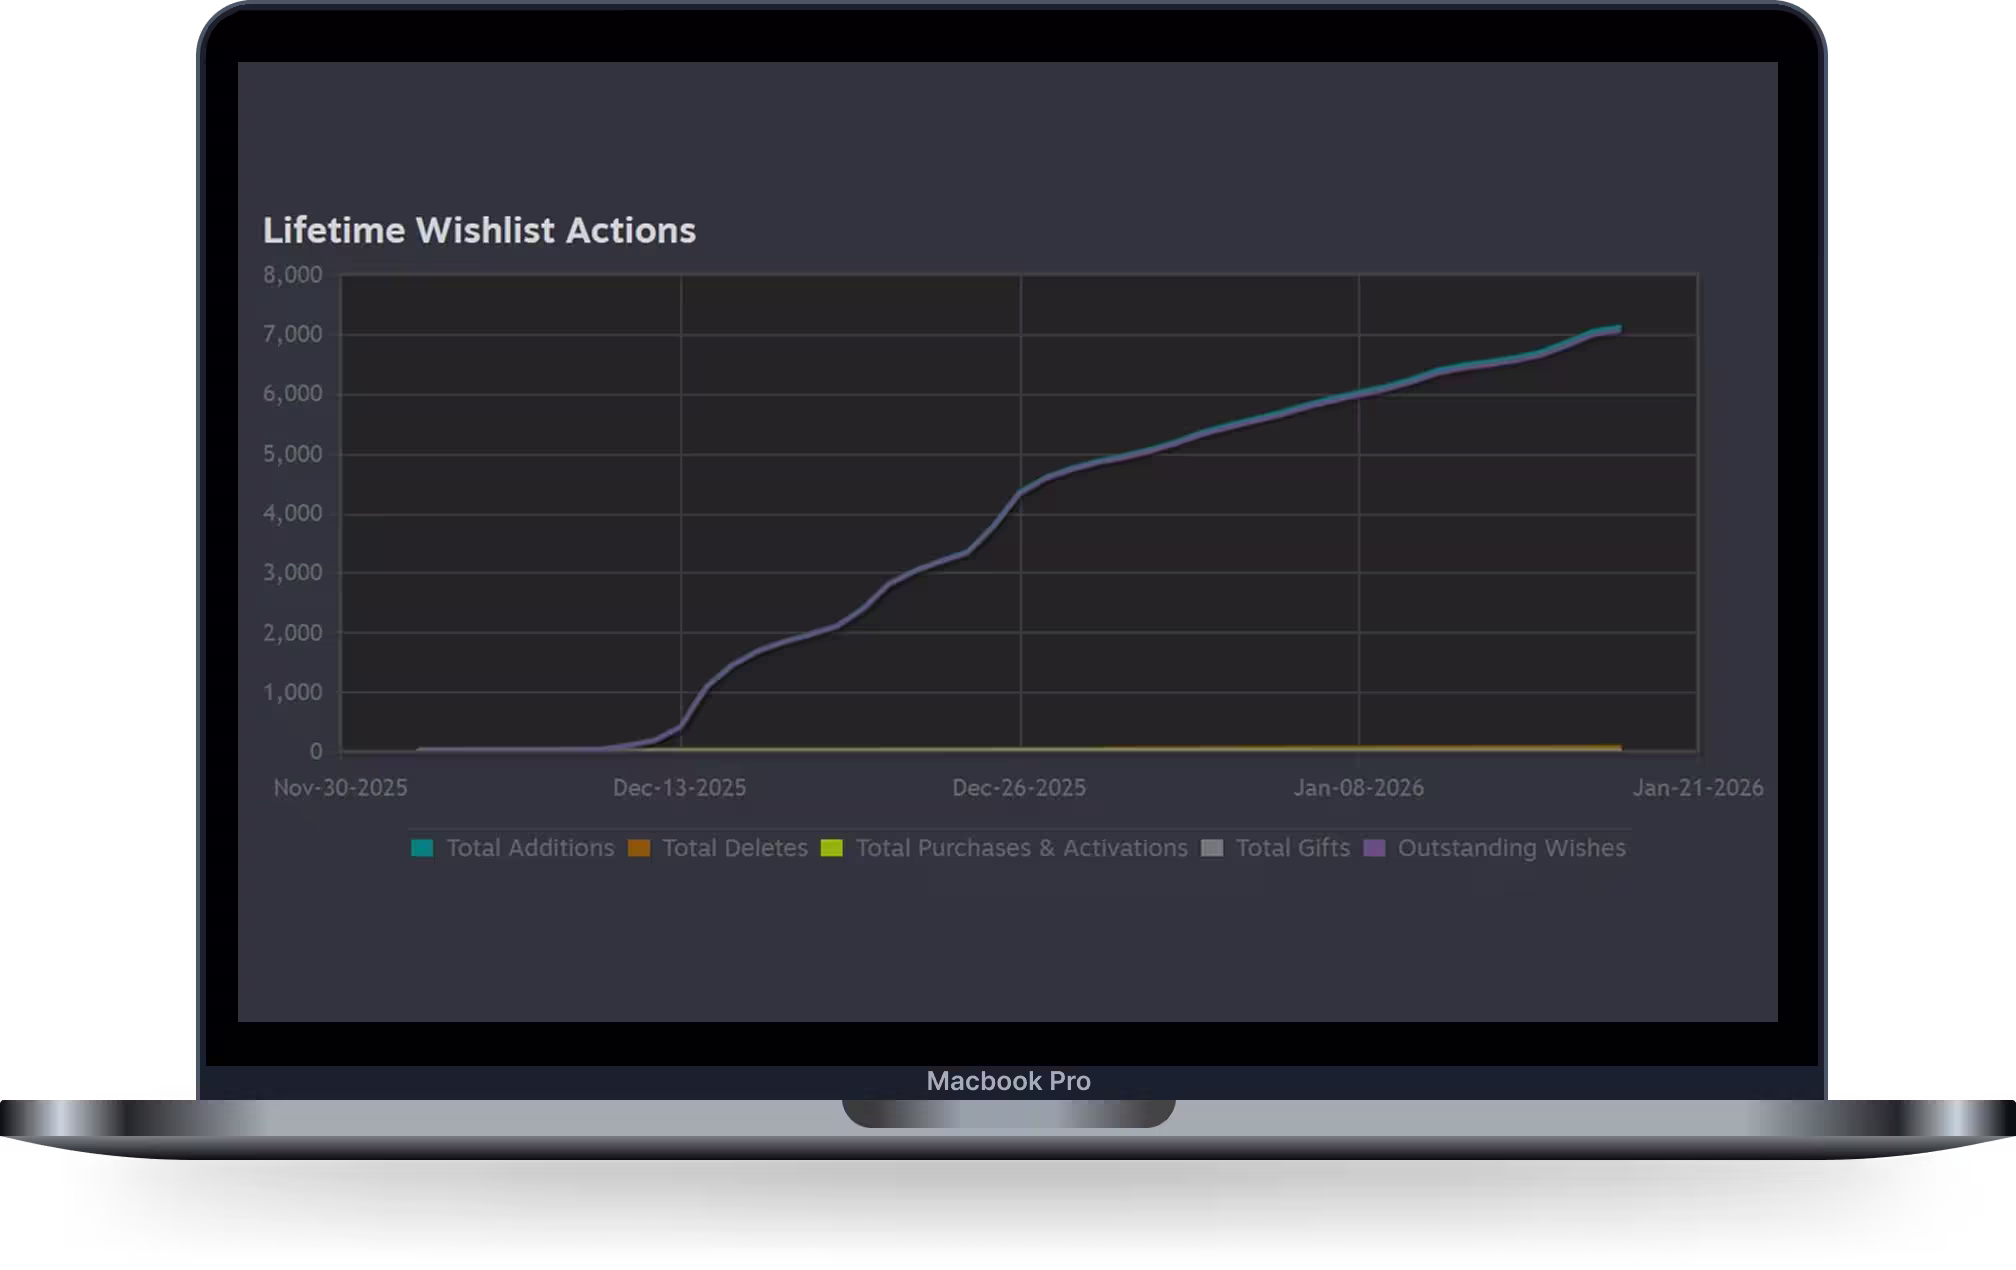Image resolution: width=2016 pixels, height=1270 pixels.
Task: Select the Lifetime Wishlist Actions title
Action: [x=480, y=230]
